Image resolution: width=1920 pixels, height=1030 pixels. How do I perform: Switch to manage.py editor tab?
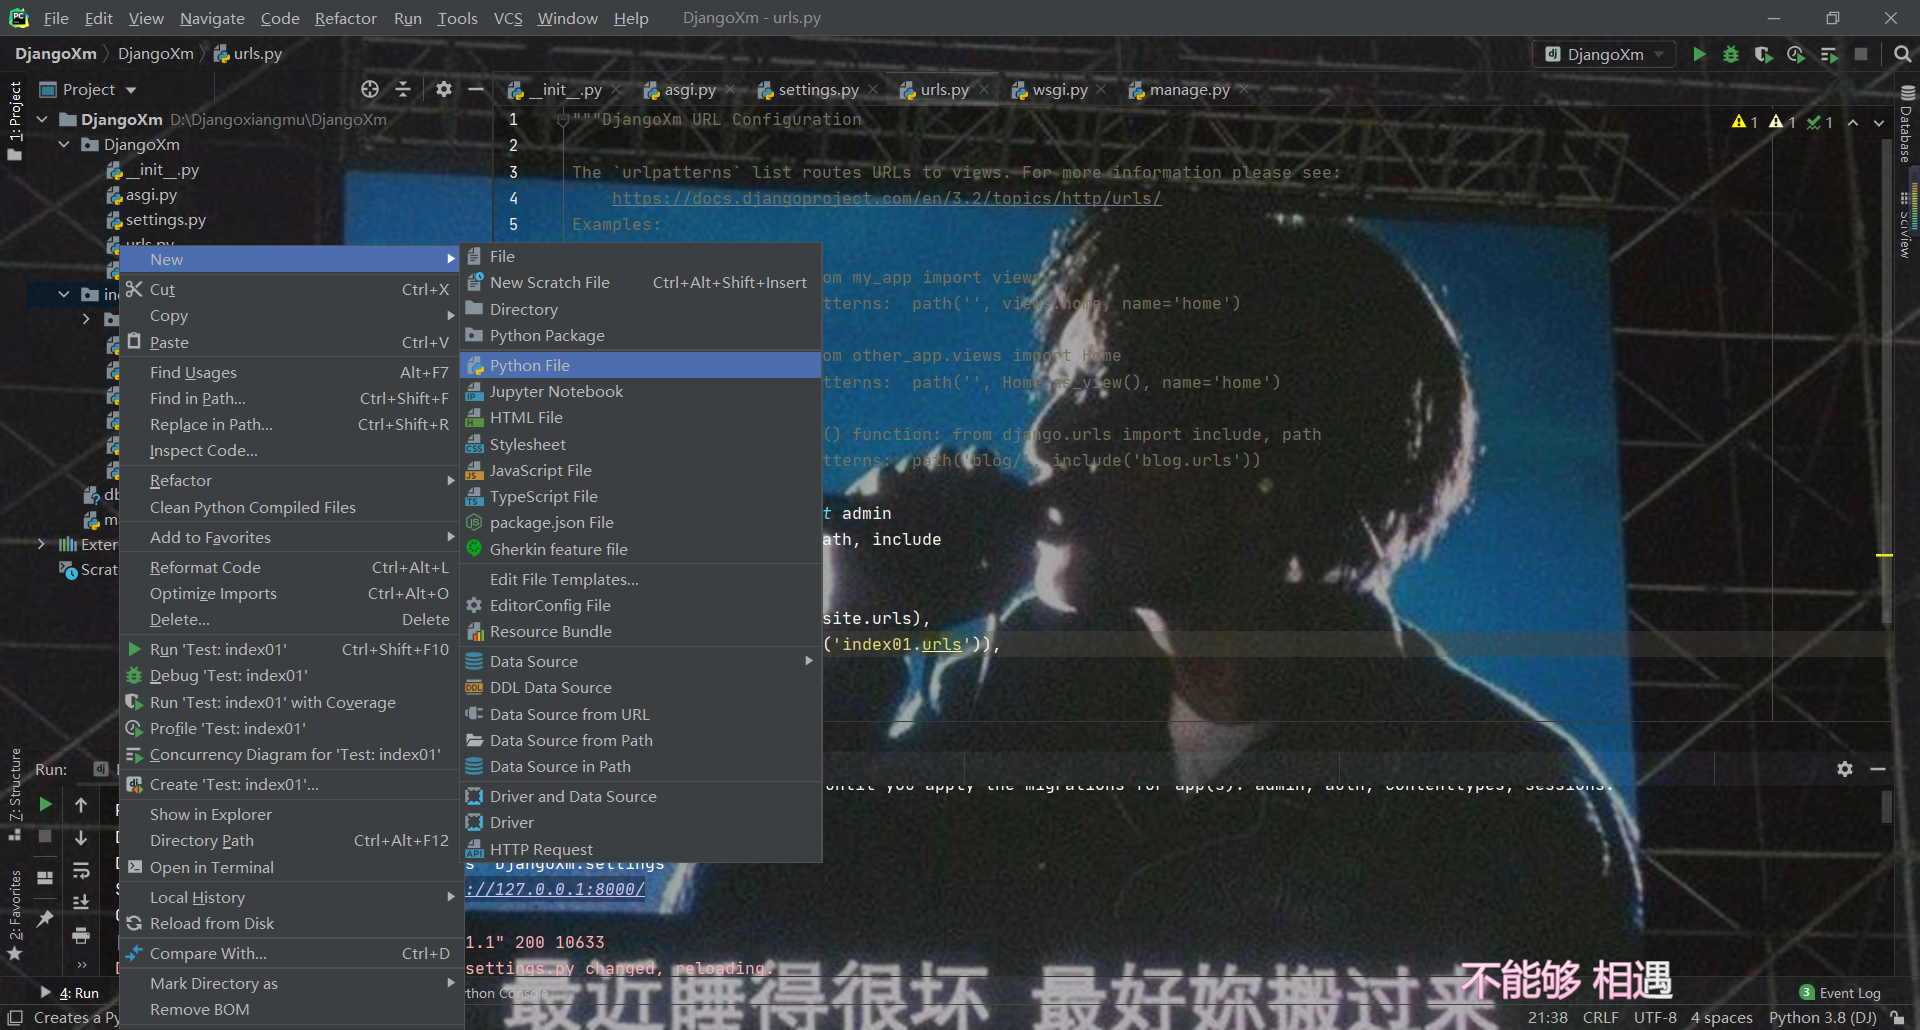coord(1188,89)
